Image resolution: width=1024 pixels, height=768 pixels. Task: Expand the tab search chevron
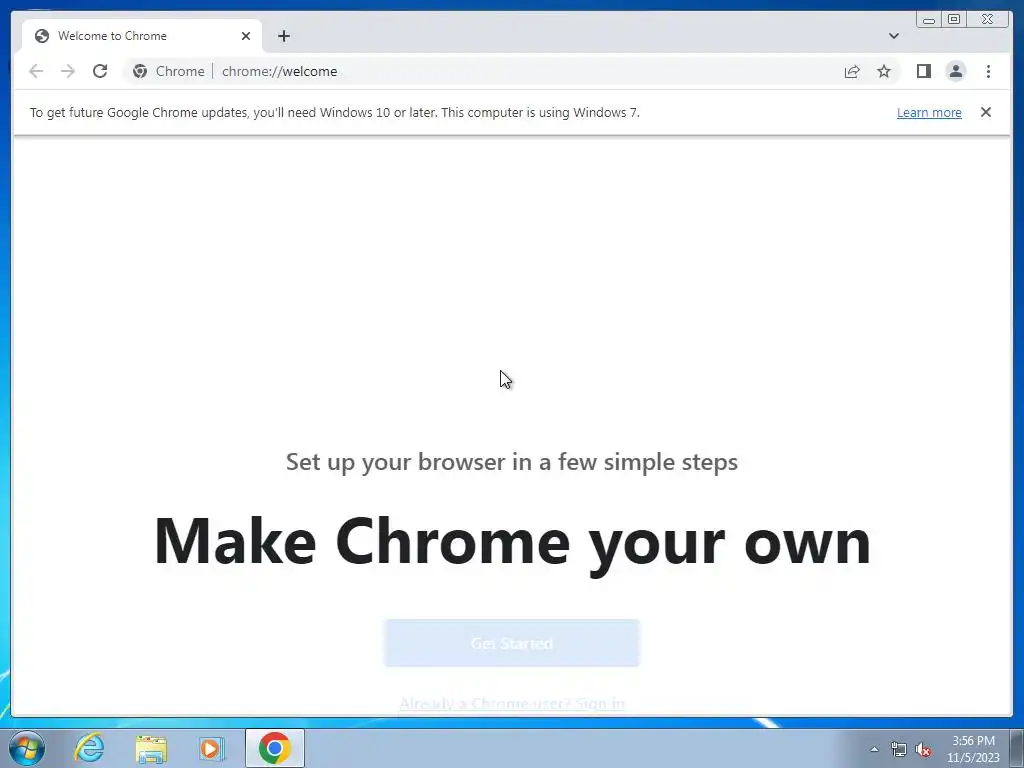pos(893,36)
